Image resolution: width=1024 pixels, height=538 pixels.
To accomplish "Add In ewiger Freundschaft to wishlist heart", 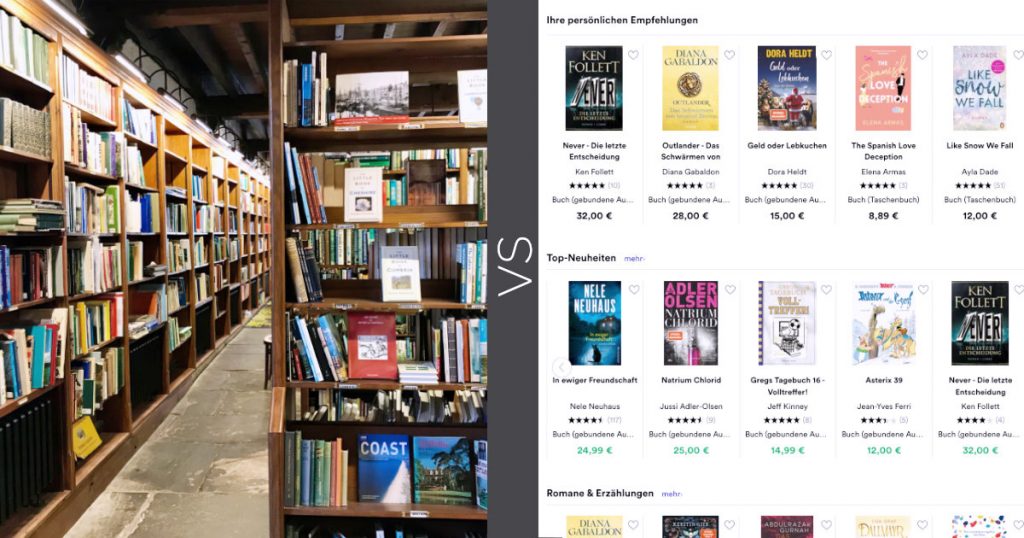I will click(x=633, y=289).
